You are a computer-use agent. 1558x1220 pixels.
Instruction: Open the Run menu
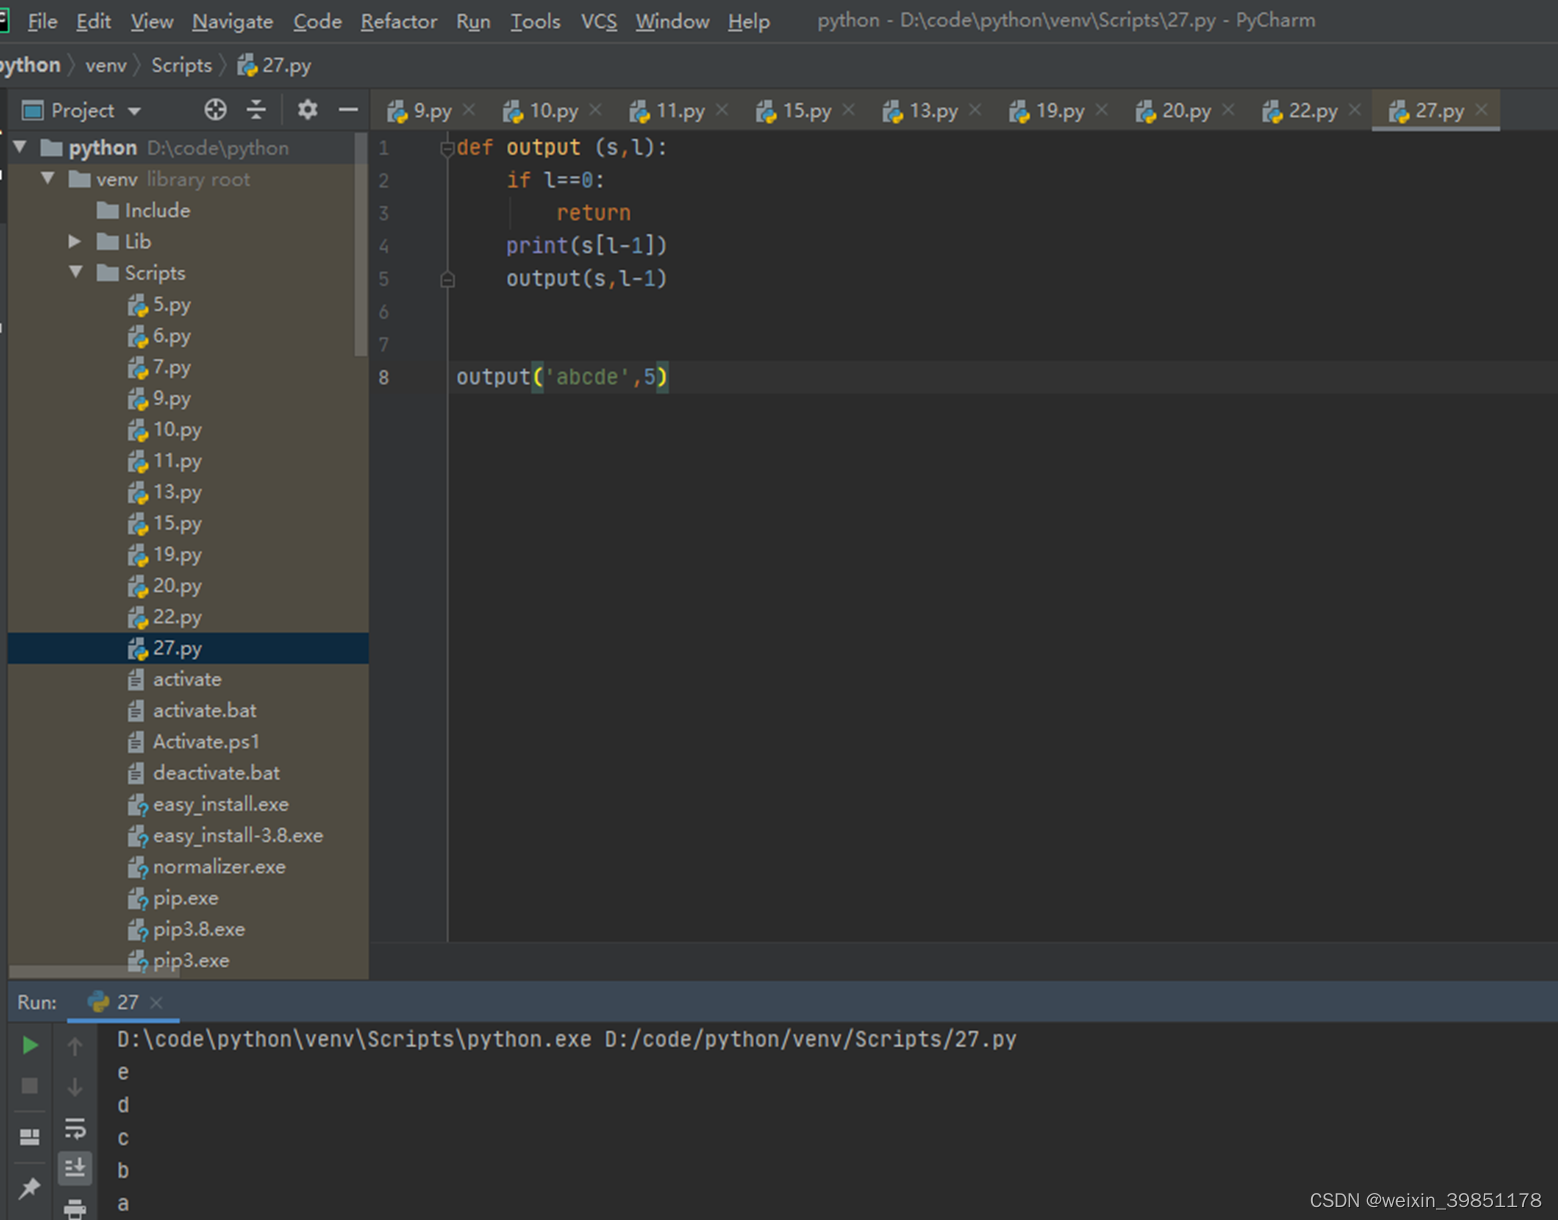point(473,21)
